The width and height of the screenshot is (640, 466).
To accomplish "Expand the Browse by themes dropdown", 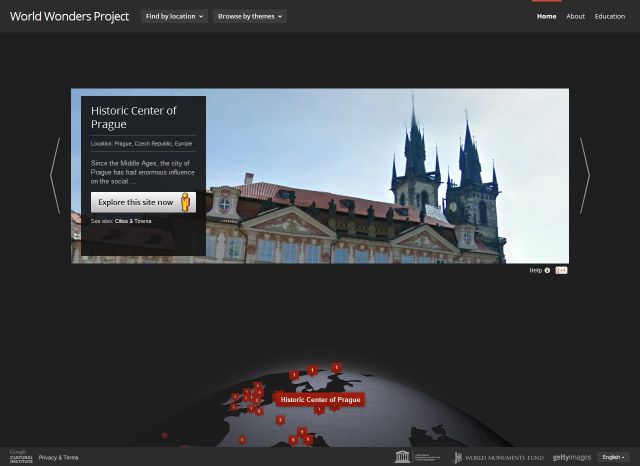I will tap(250, 16).
